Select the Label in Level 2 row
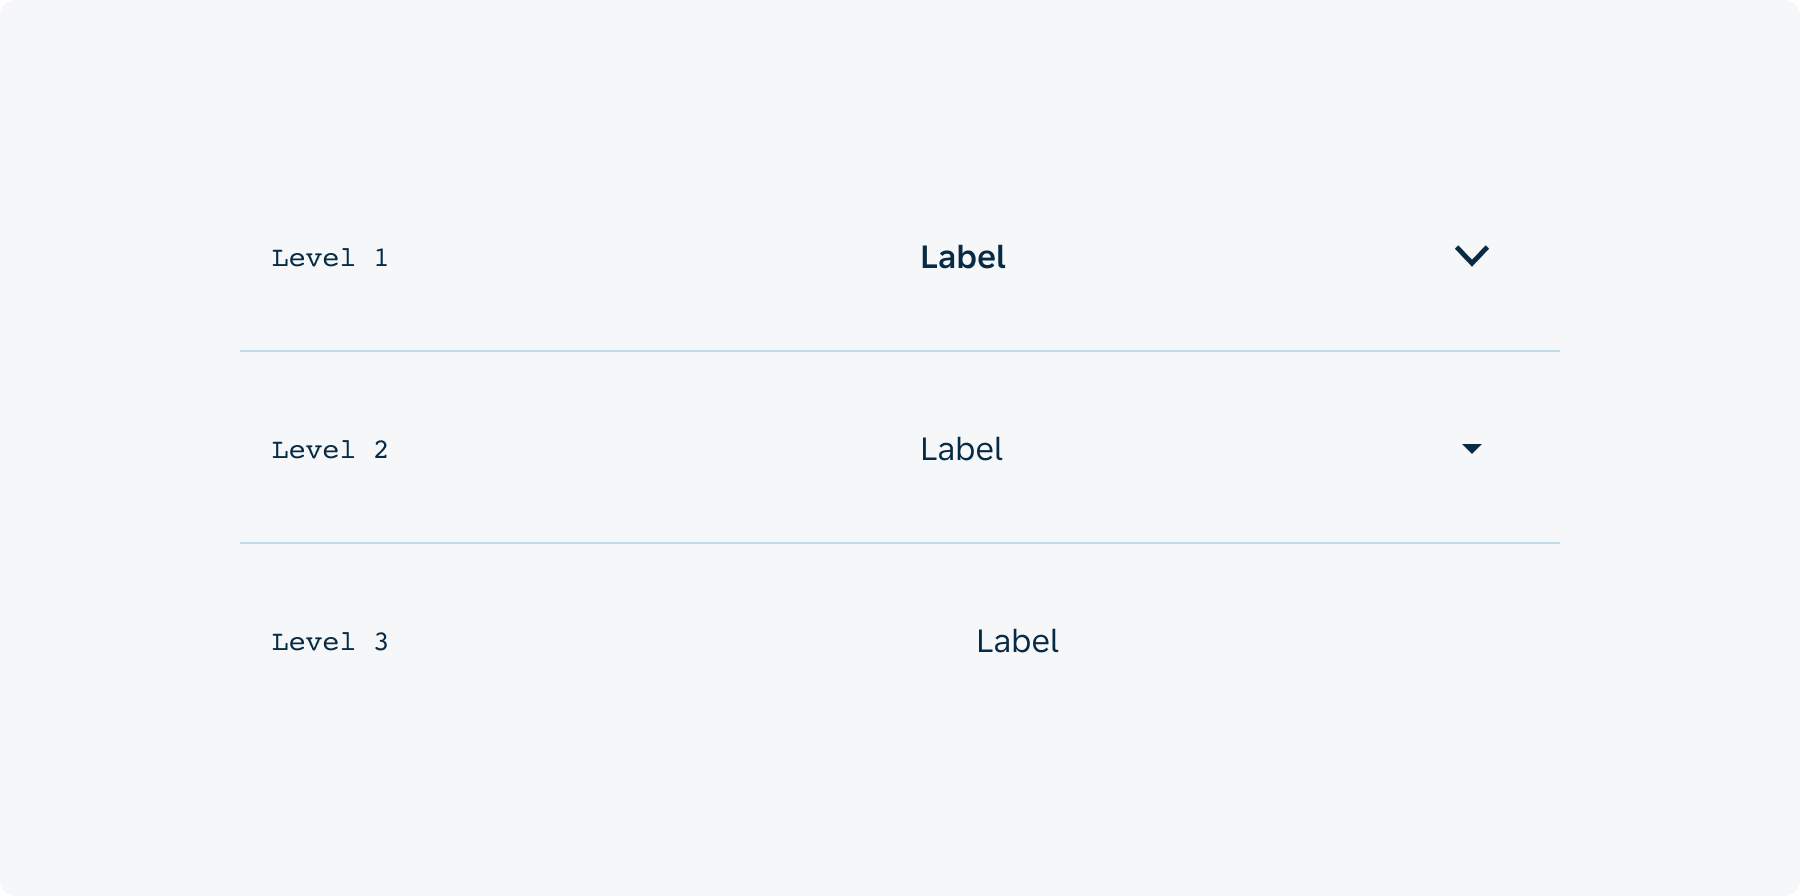Image resolution: width=1800 pixels, height=896 pixels. [x=961, y=450]
